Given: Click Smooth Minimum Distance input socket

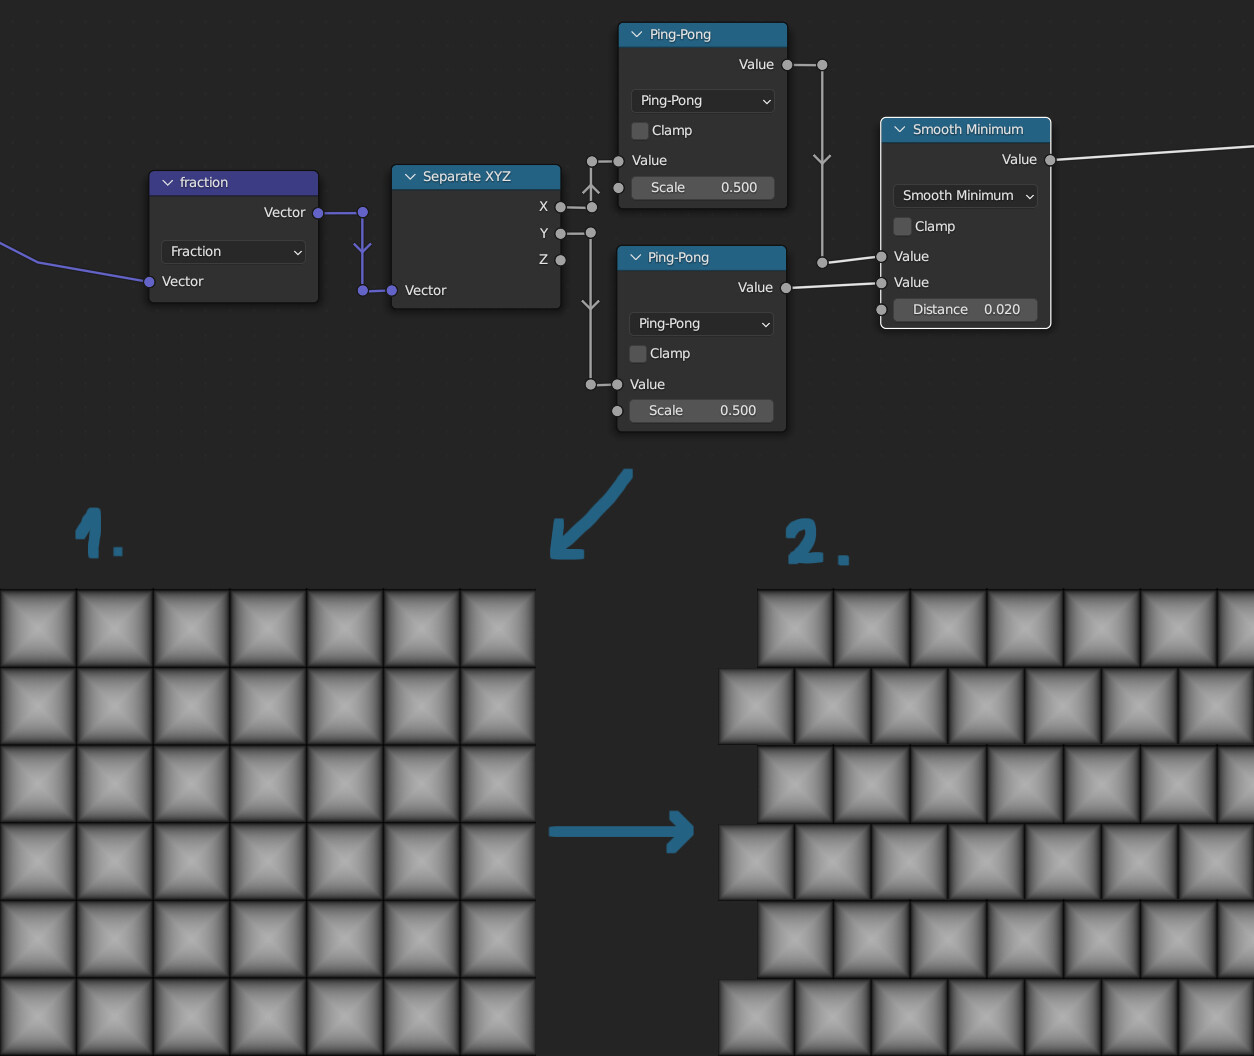Looking at the screenshot, I should (x=881, y=310).
